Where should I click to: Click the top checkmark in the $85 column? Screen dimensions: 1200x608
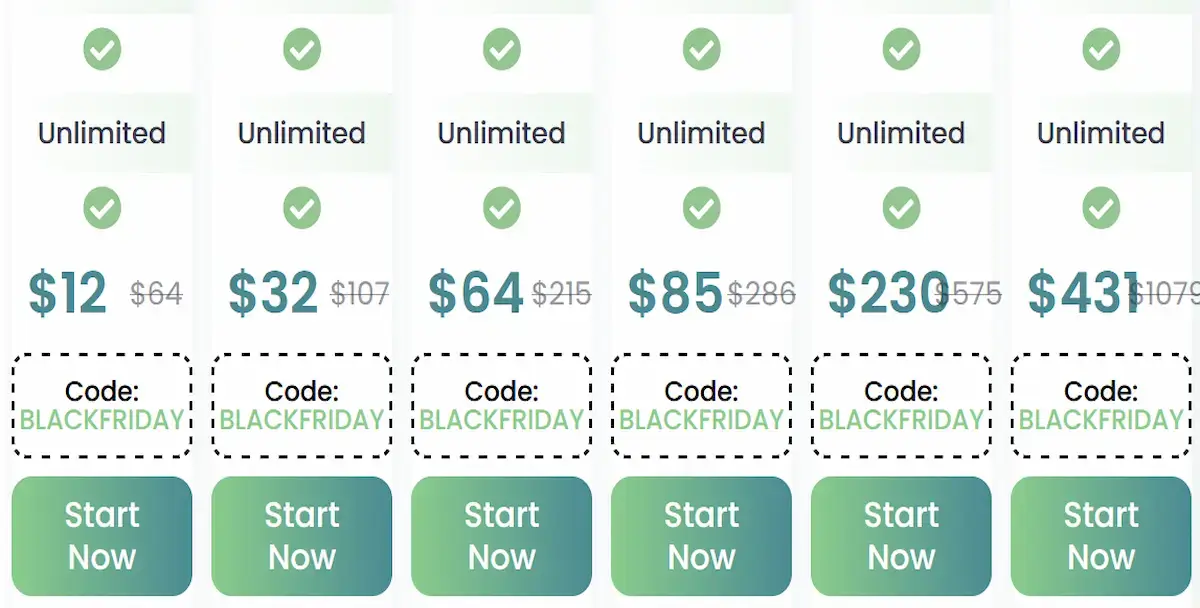tap(701, 48)
